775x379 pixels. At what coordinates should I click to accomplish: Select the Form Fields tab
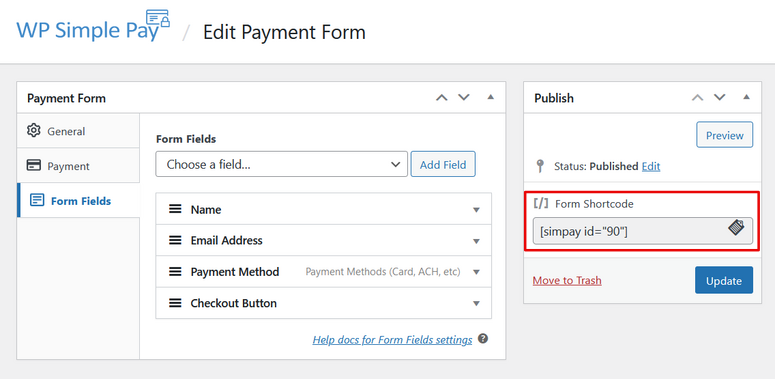point(79,200)
